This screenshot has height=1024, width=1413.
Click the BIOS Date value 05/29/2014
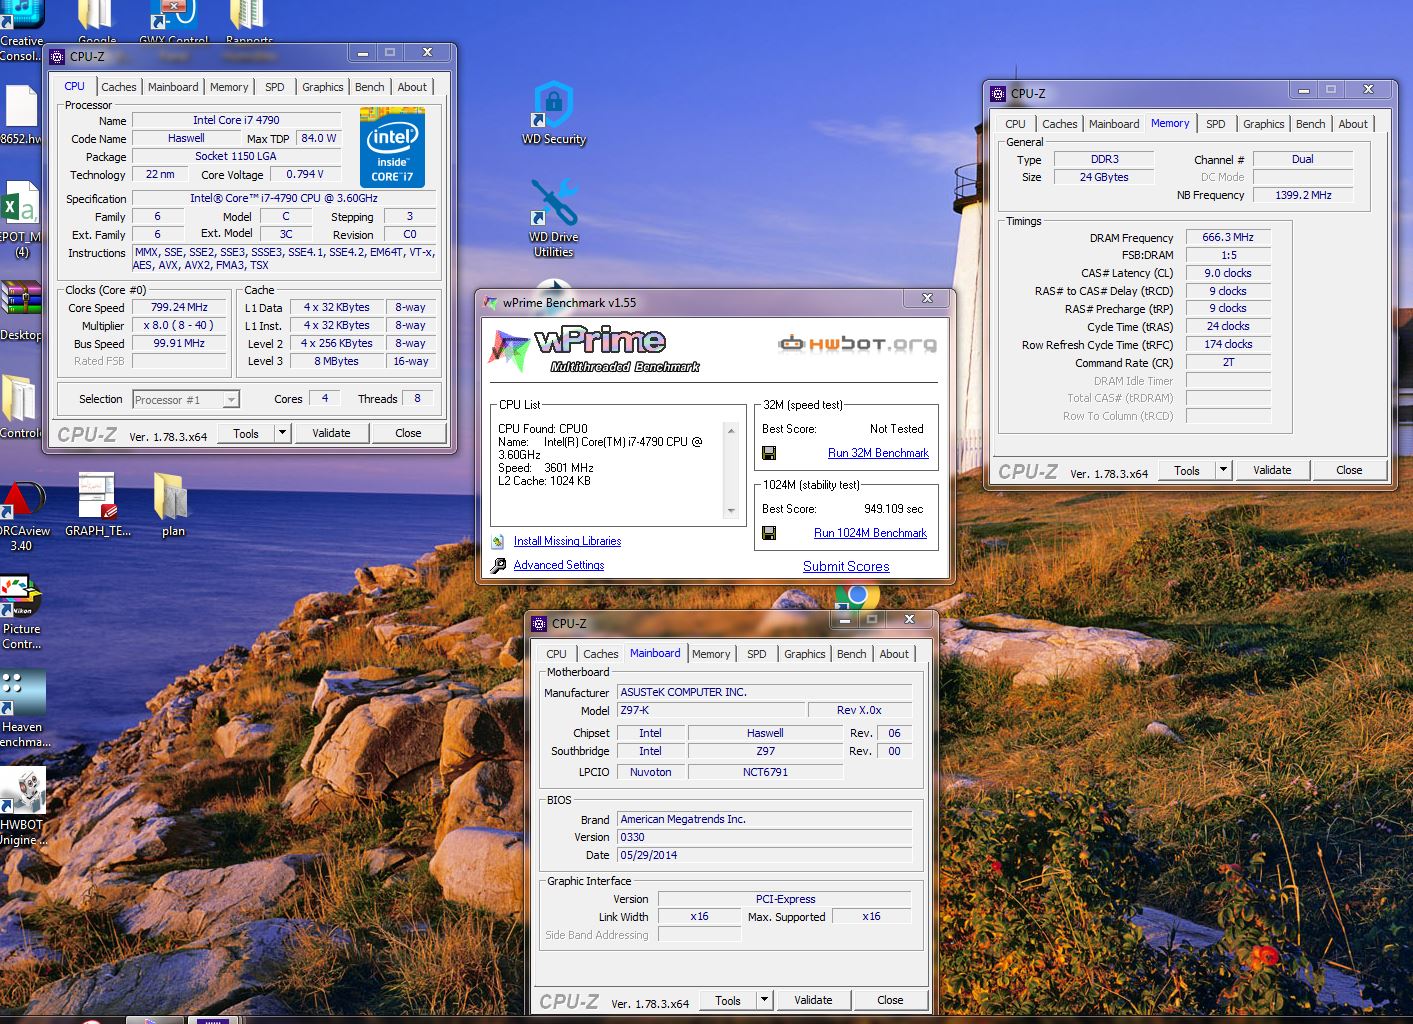coord(765,856)
